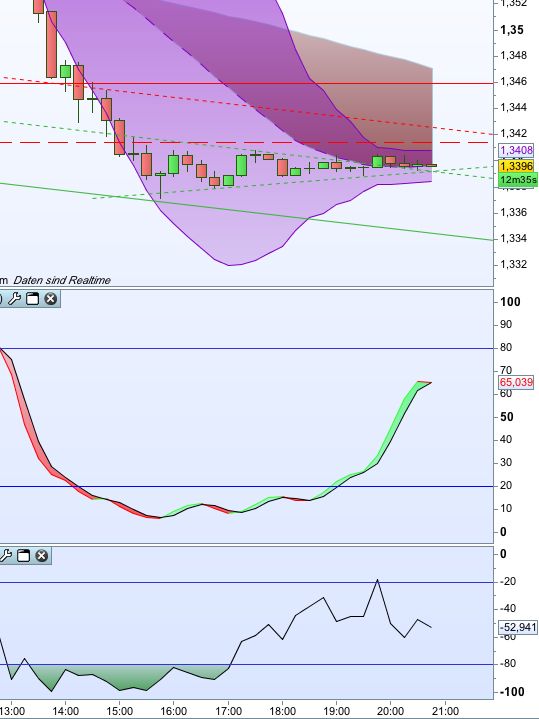Click the 1,348 price axis label
Screen dimensions: 539x719
514,56
